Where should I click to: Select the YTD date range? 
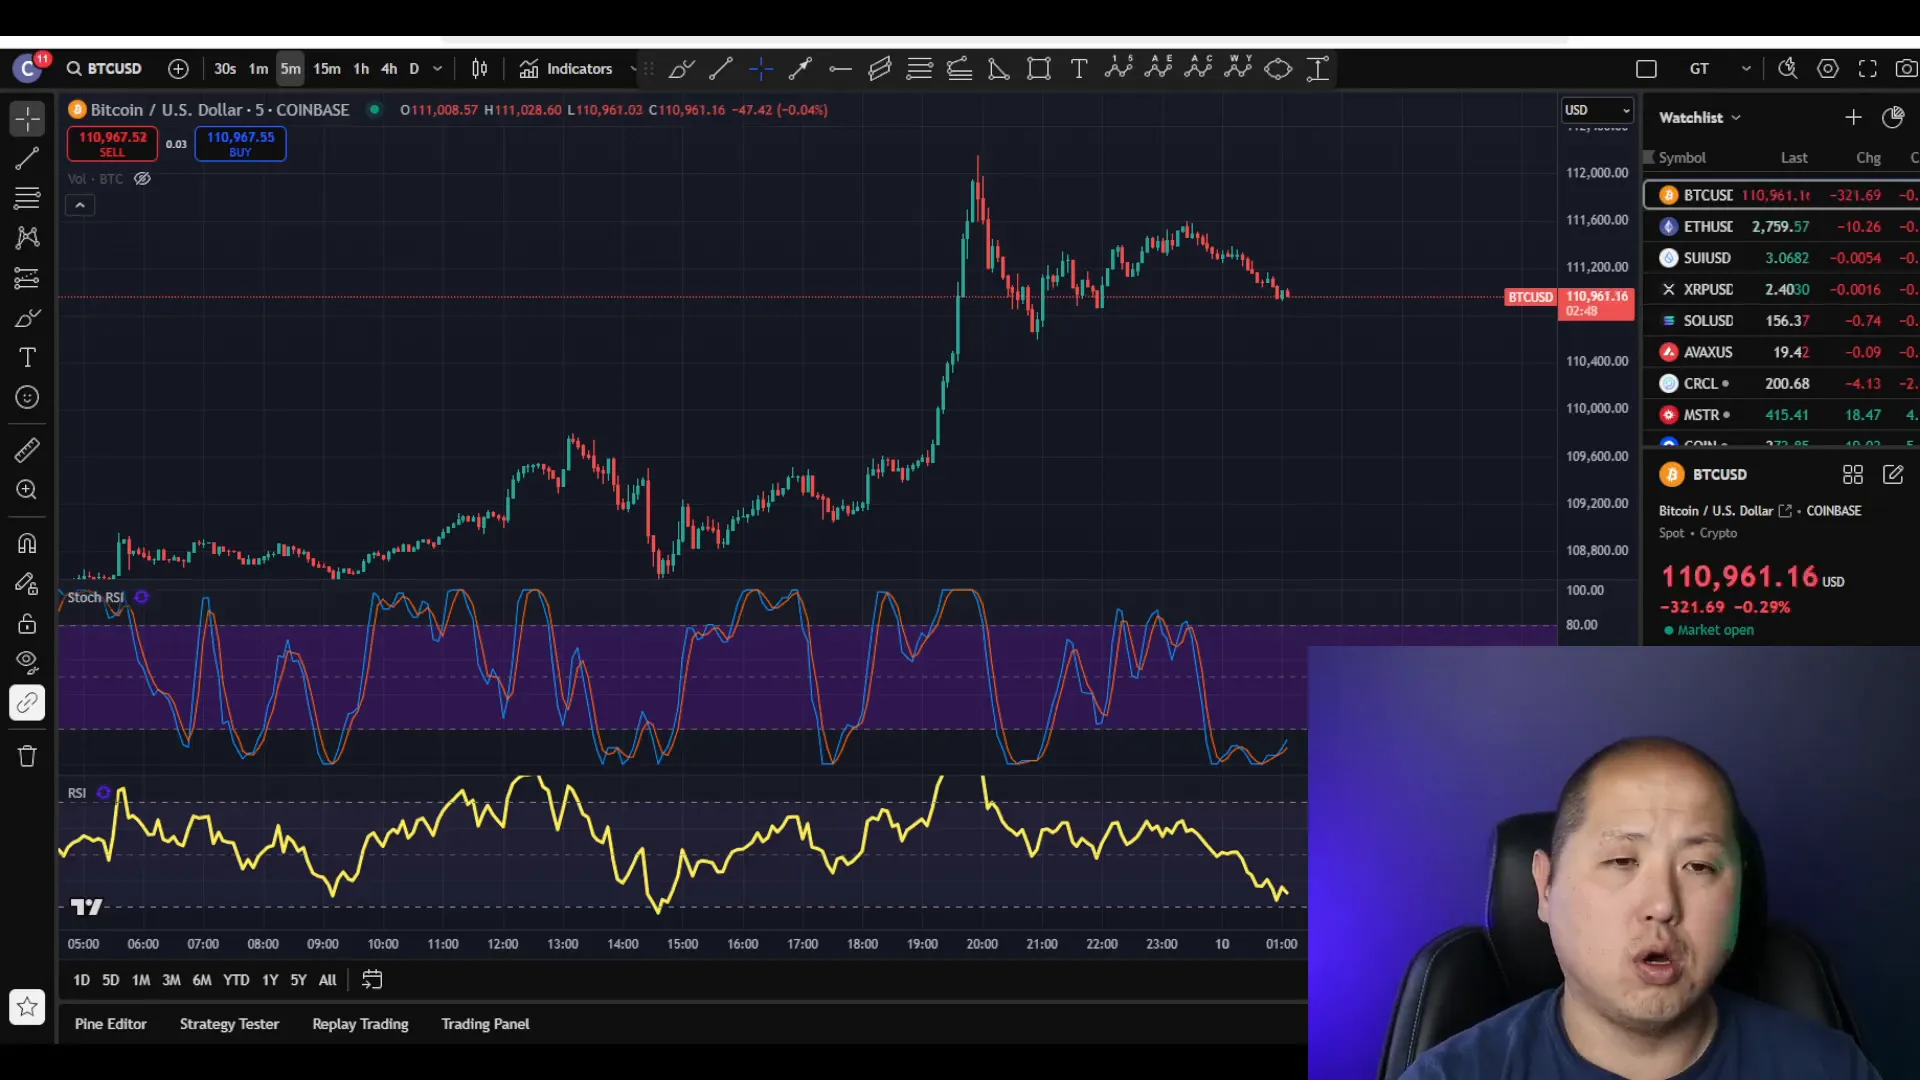(236, 980)
